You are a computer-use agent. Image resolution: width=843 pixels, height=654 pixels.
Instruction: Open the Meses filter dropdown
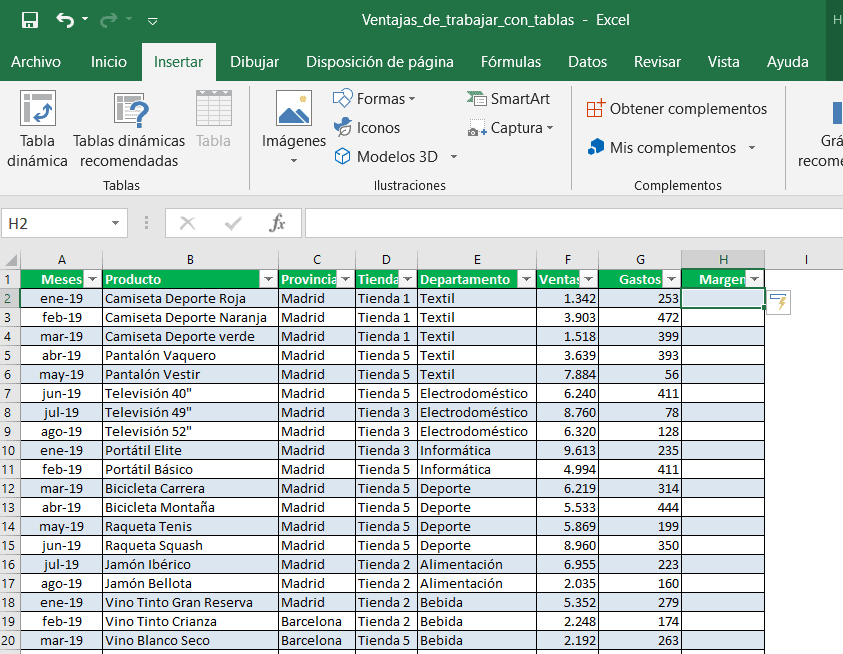92,279
